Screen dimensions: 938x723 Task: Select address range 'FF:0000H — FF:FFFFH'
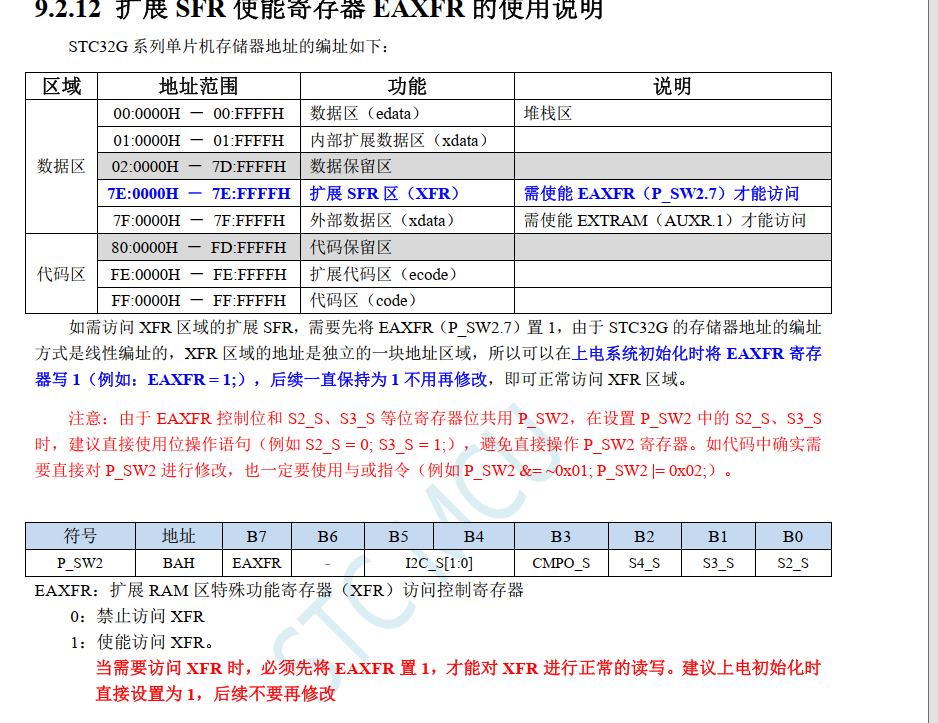click(199, 300)
